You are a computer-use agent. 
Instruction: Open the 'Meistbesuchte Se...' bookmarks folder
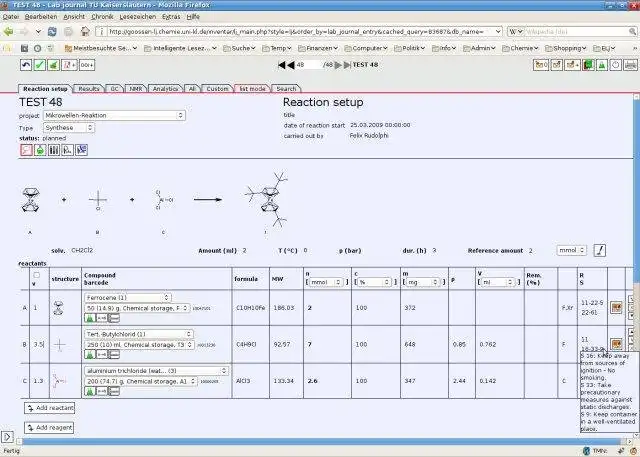pos(101,48)
